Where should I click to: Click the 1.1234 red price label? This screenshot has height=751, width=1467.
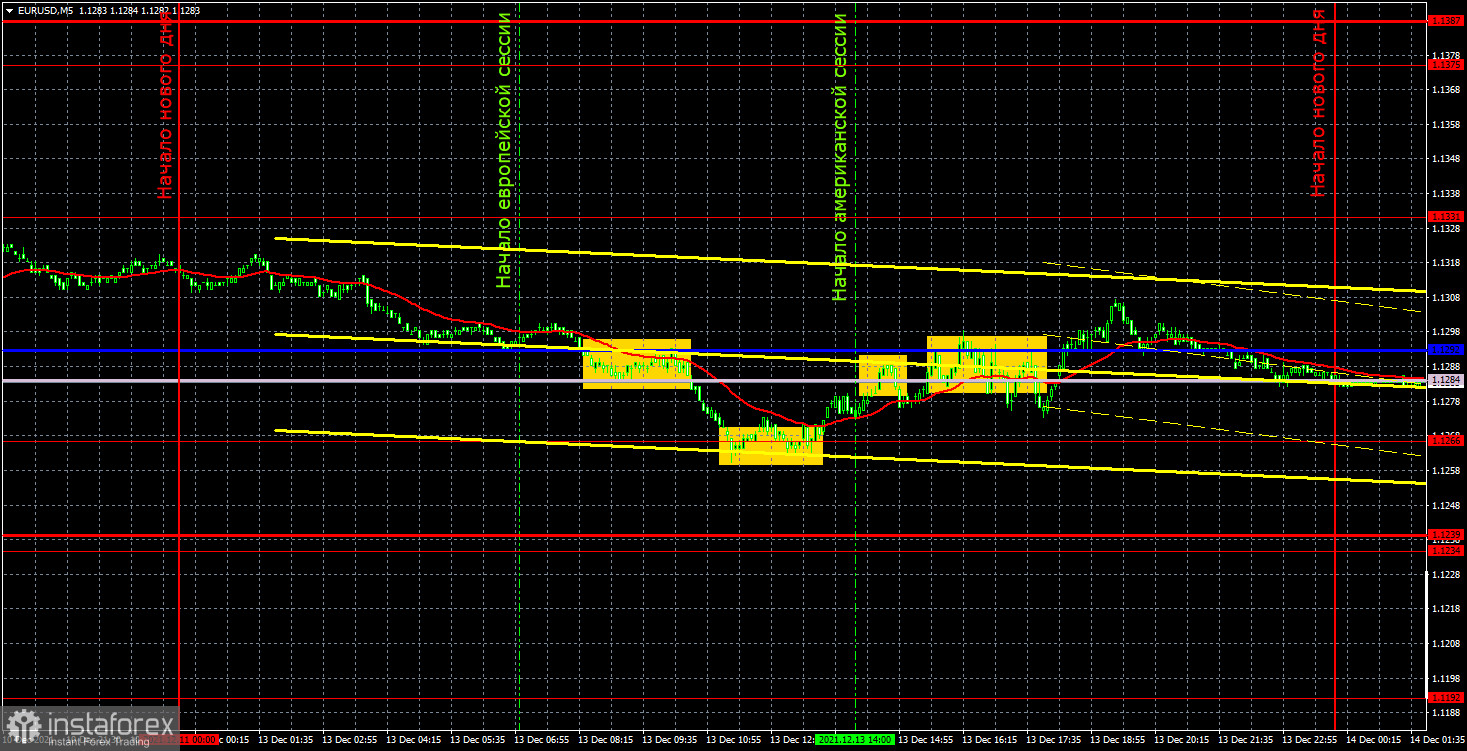point(1446,550)
